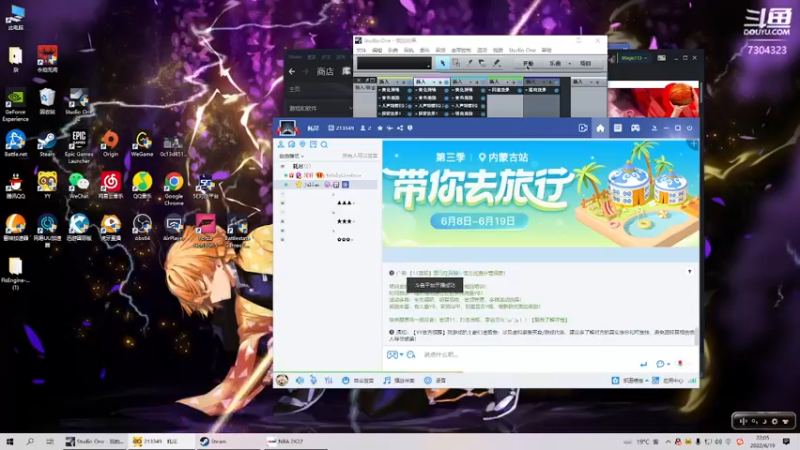800x450 pixels.
Task: Toggle first insert effect power on second channel
Action: pos(446,90)
